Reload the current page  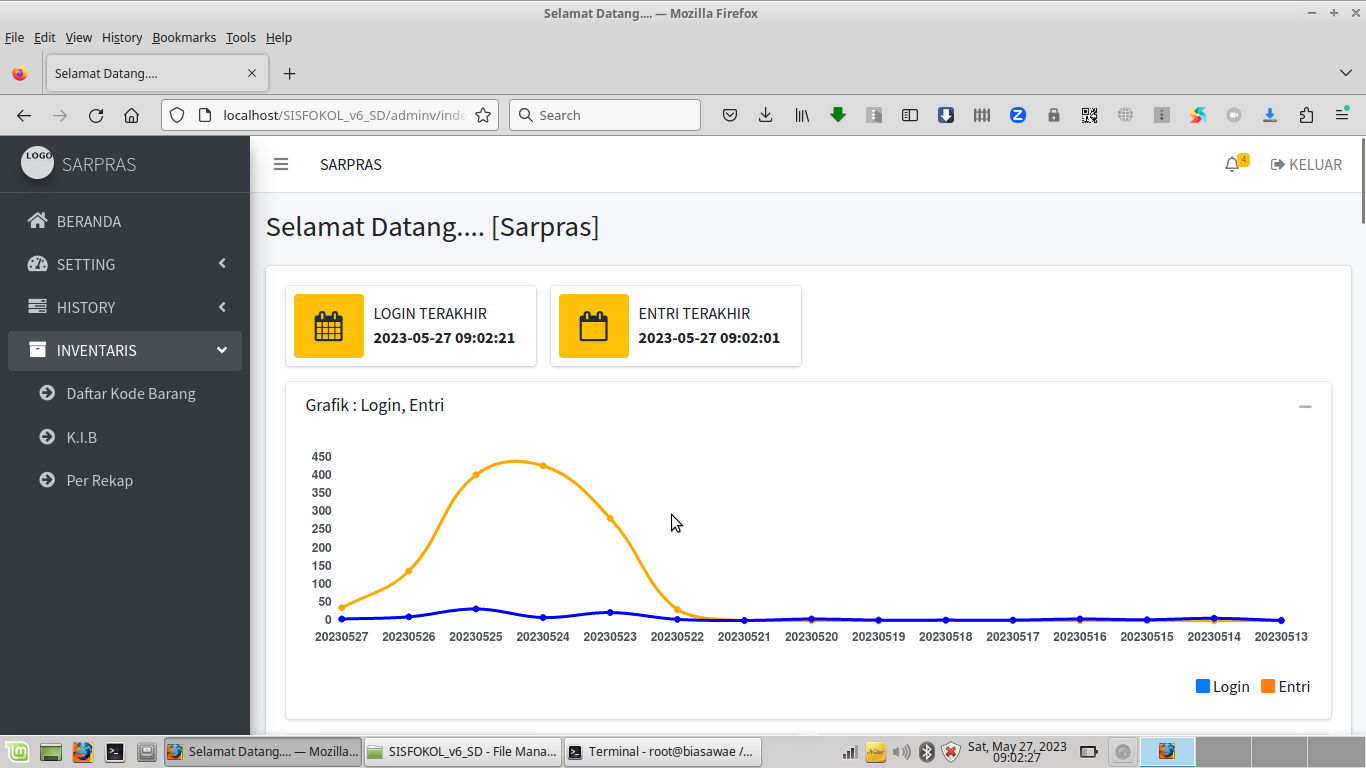point(96,115)
